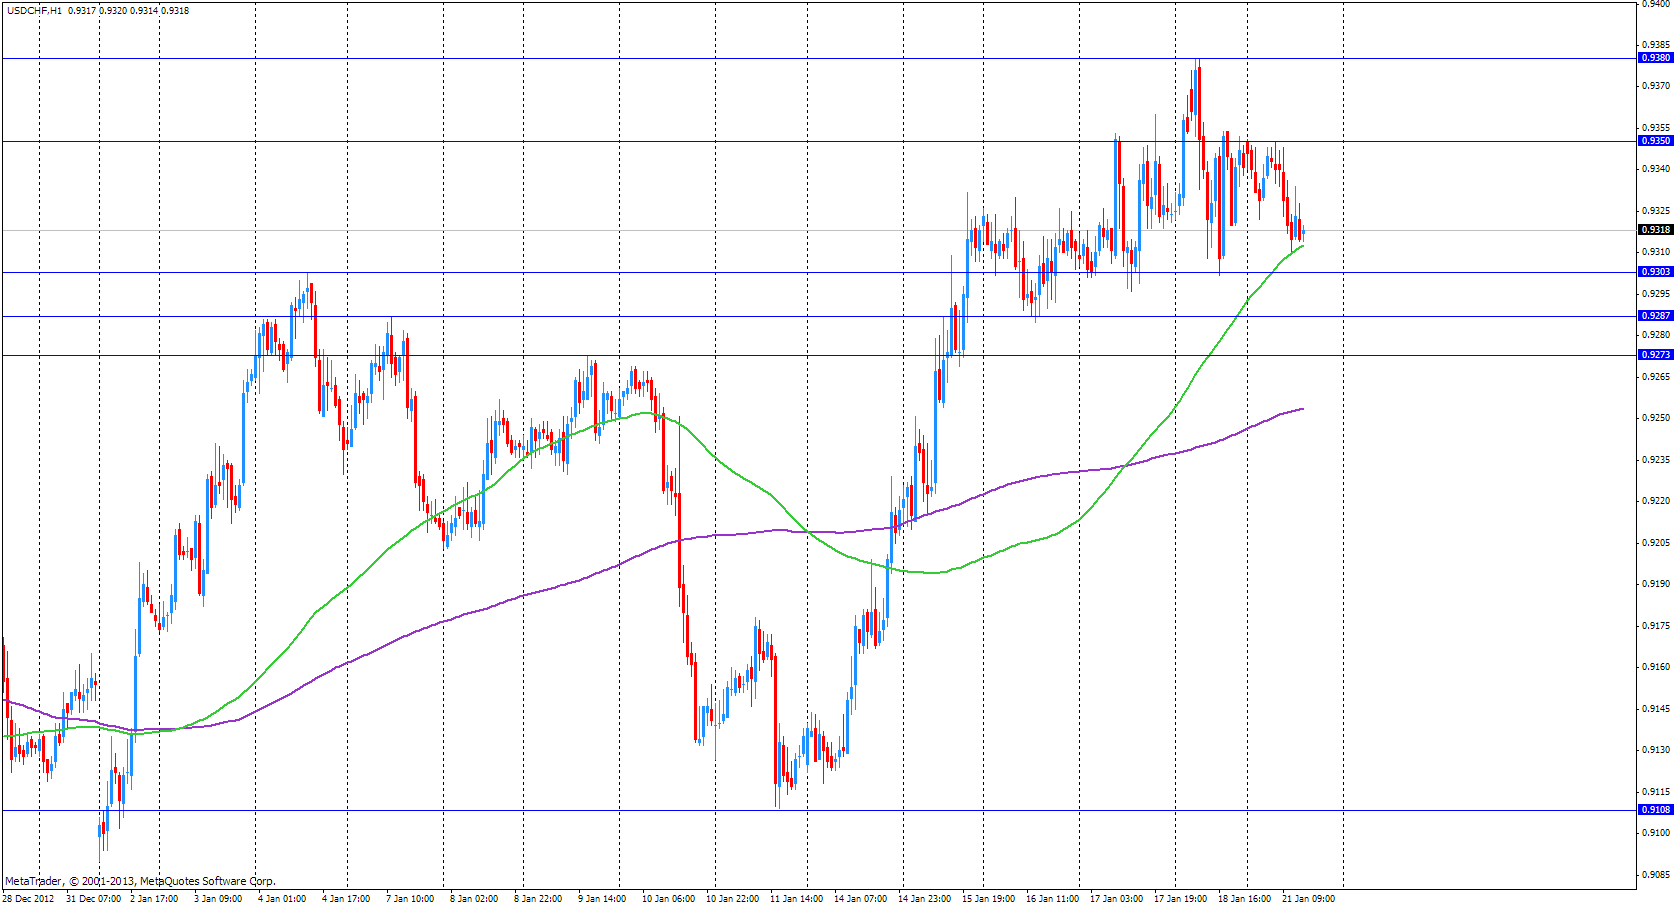
Task: Click the 15 Jan 19:00 time label
Action: click(x=988, y=899)
